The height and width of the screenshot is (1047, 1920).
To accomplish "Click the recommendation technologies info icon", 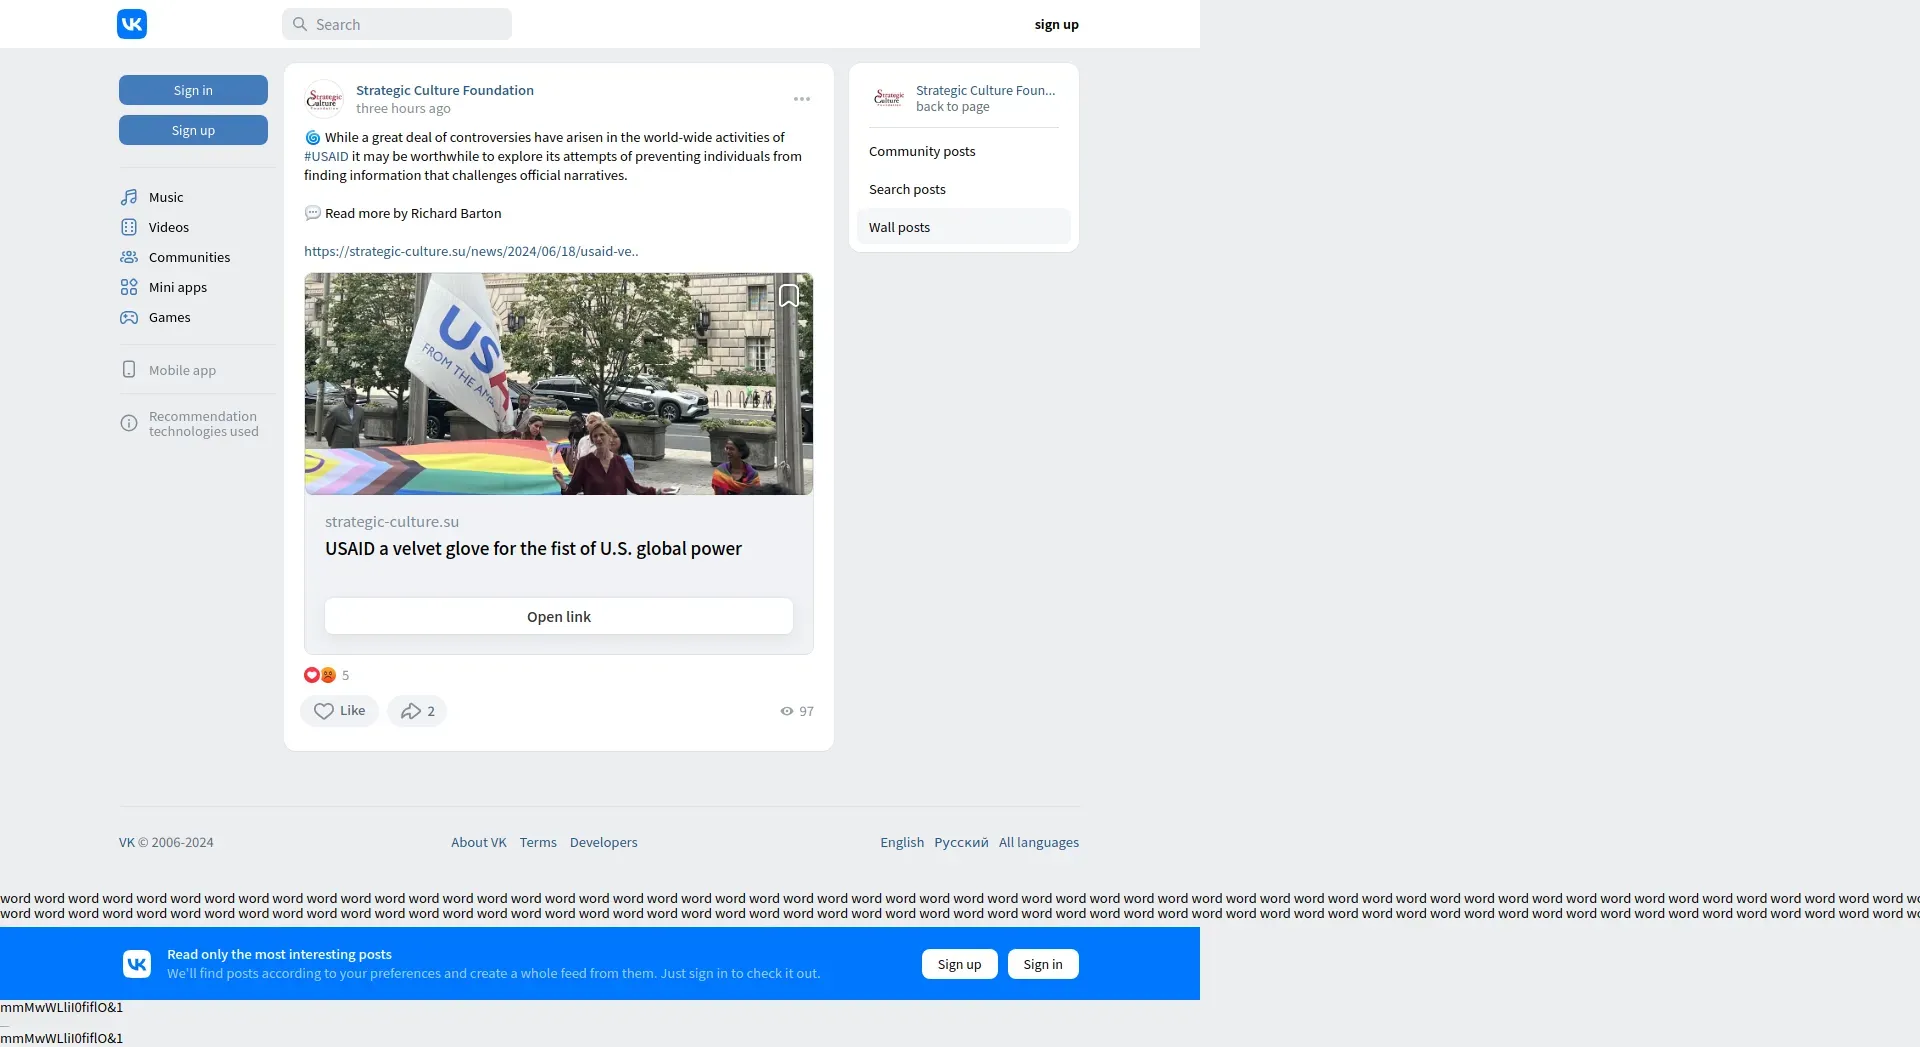I will click(129, 423).
